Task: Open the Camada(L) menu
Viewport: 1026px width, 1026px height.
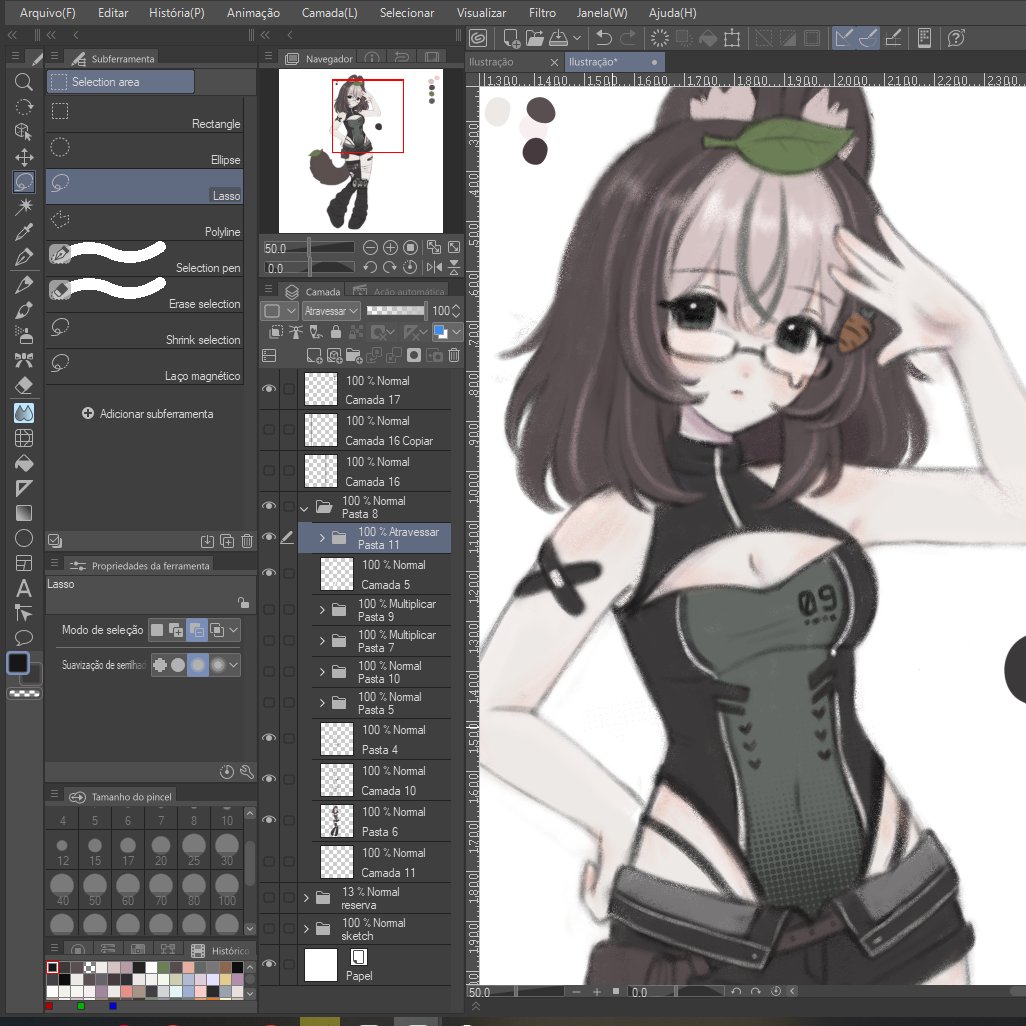Action: pyautogui.click(x=329, y=12)
